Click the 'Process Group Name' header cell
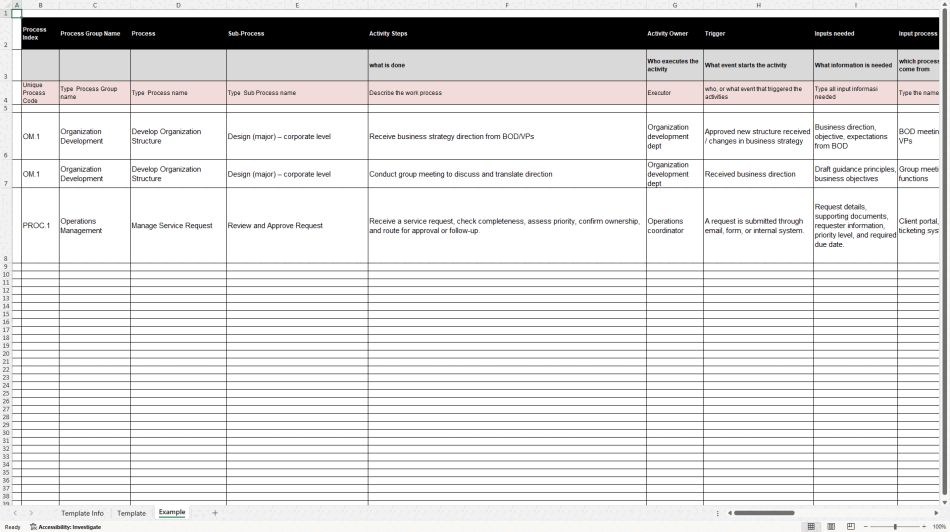Screen dimensions: 950x532 click(x=95, y=33)
